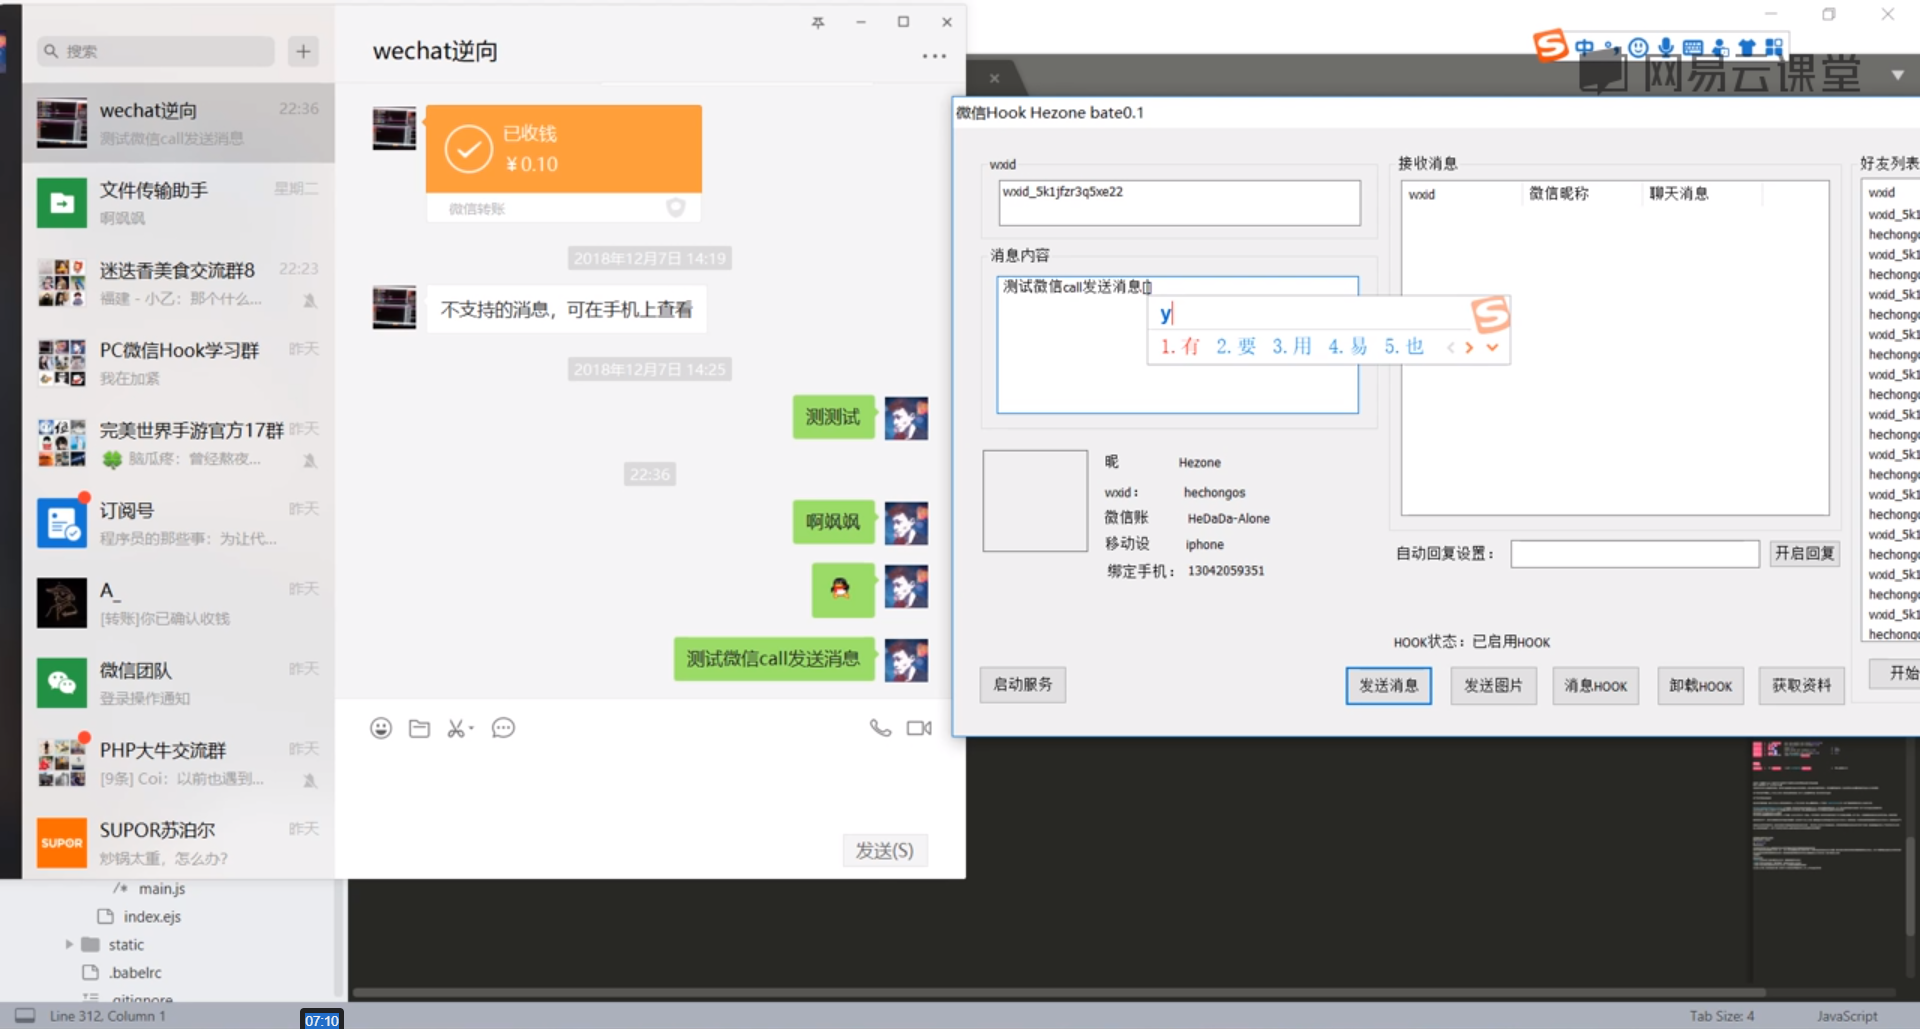Open chat info three-dots menu
This screenshot has height=1029, width=1920.
[934, 56]
